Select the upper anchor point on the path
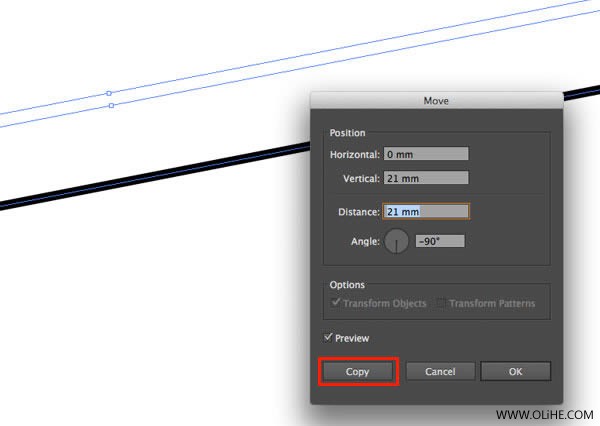 click(x=109, y=93)
